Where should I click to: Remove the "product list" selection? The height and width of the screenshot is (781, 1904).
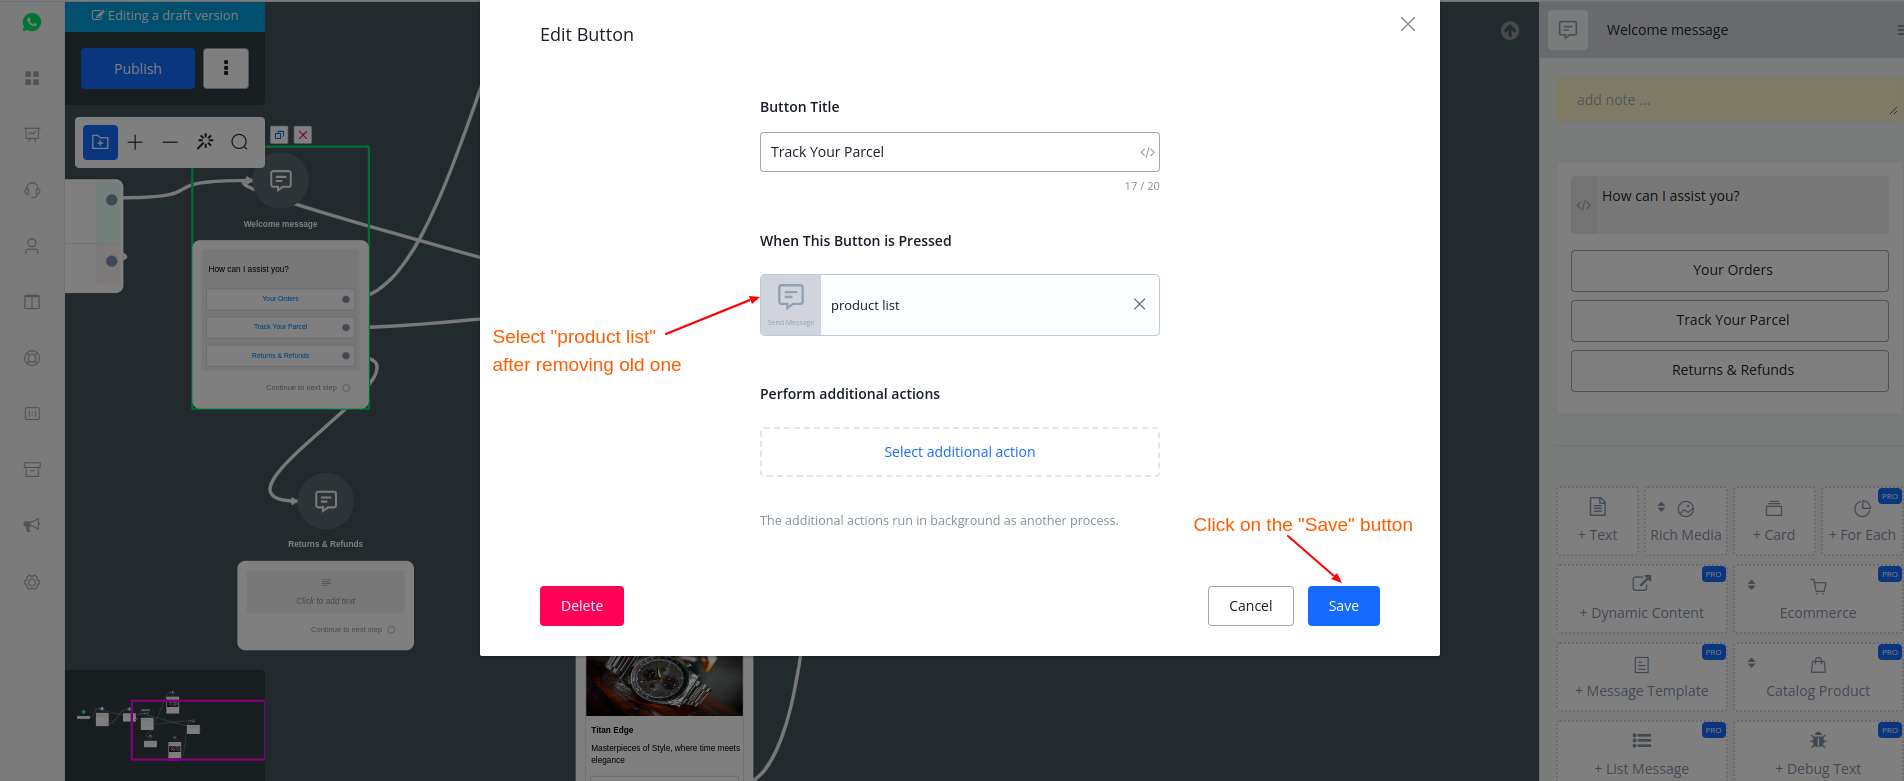[x=1139, y=304]
